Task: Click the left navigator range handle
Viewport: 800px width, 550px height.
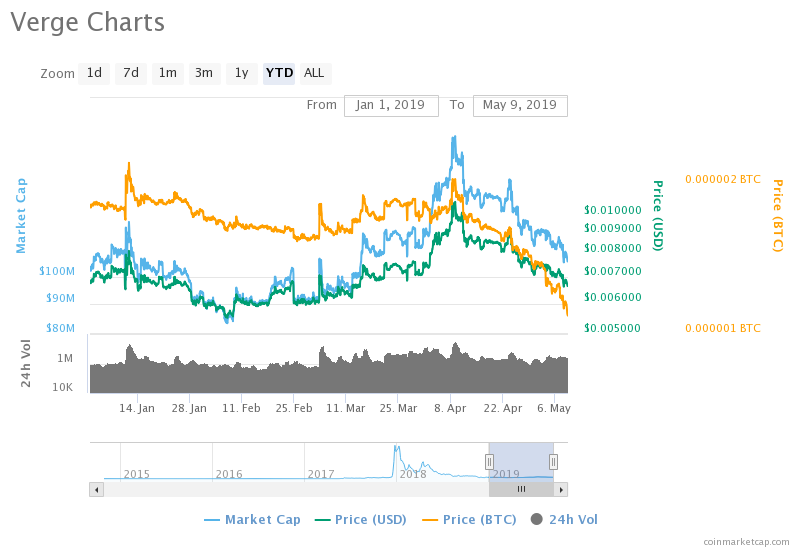Action: pyautogui.click(x=489, y=462)
